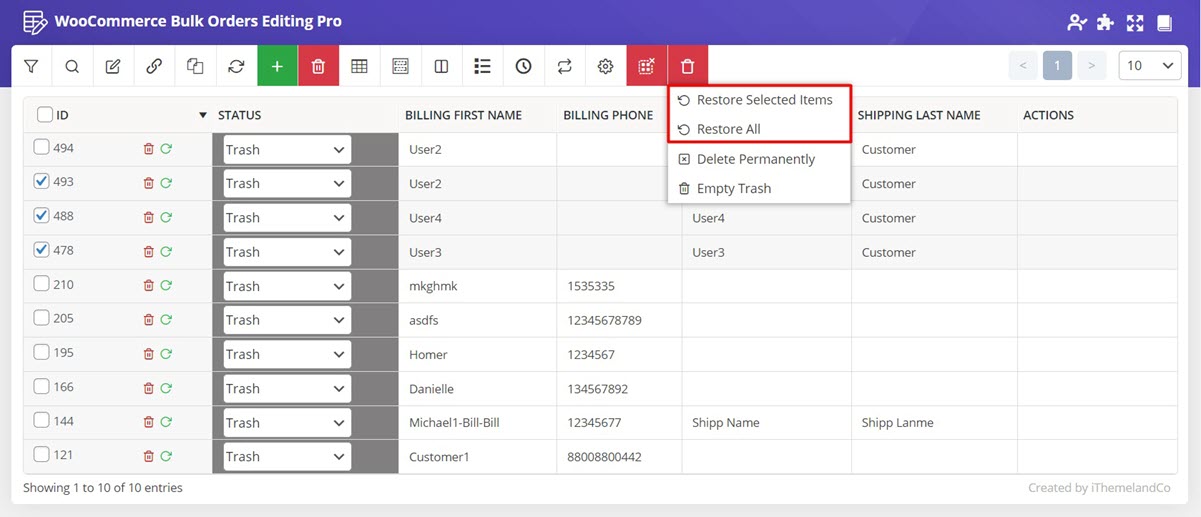
Task: Click the reload refresh toolbar icon
Action: (x=236, y=66)
